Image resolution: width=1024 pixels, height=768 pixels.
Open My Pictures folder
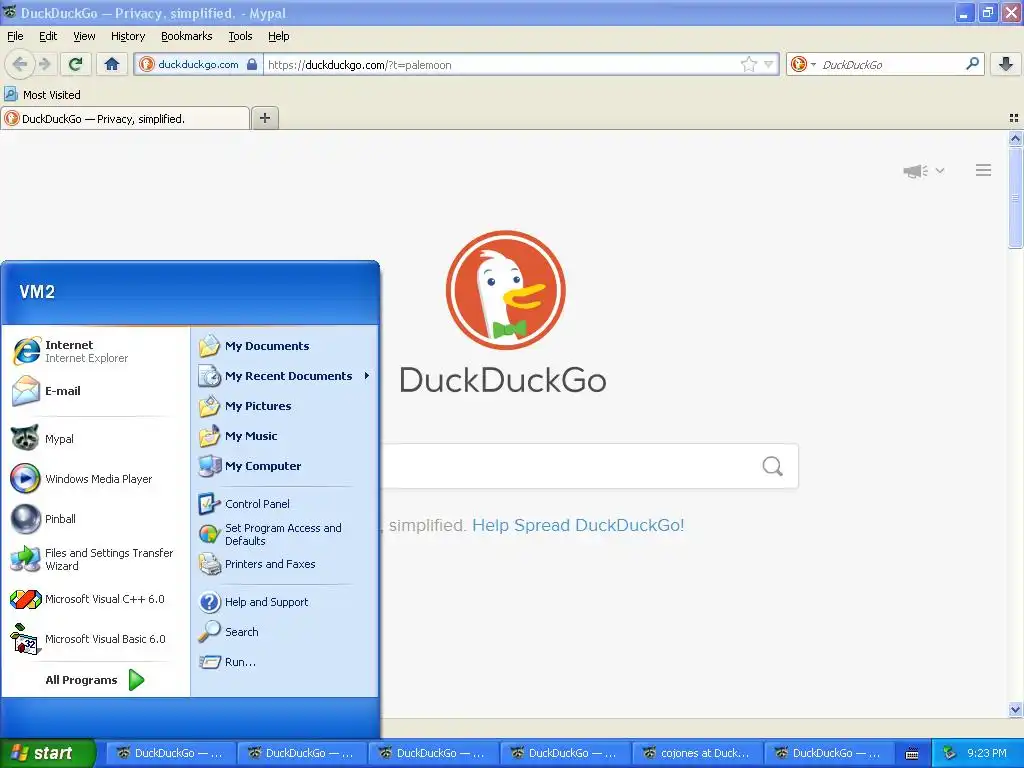[x=284, y=406]
